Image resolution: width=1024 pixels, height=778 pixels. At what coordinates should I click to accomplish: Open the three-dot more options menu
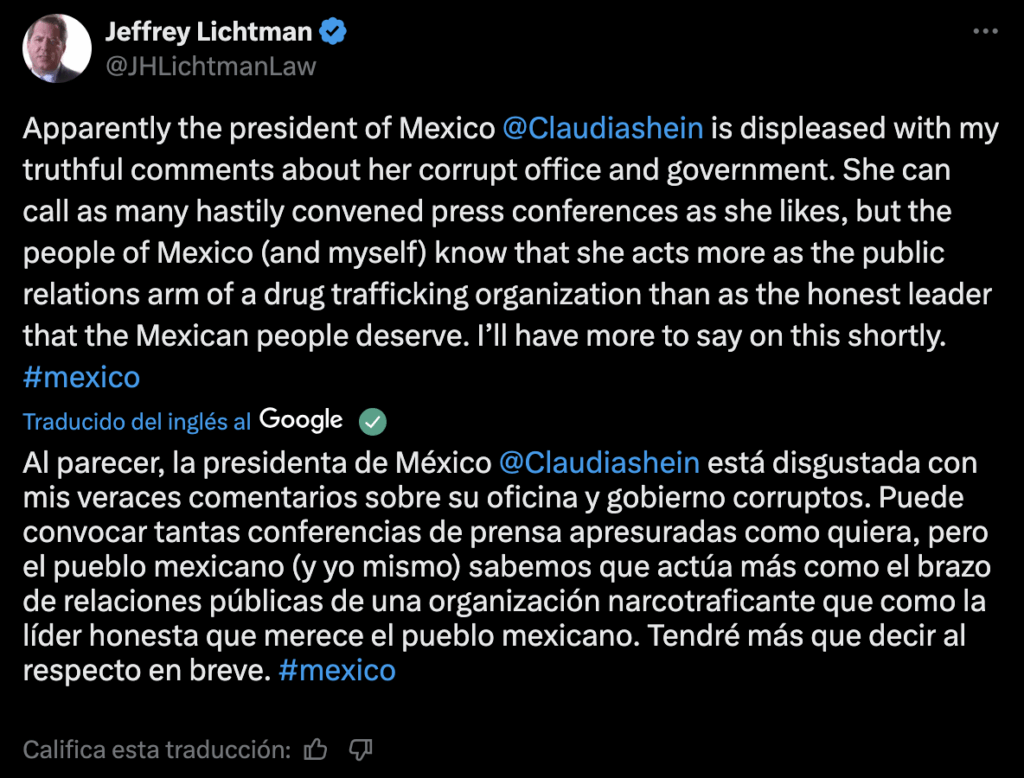[x=985, y=31]
